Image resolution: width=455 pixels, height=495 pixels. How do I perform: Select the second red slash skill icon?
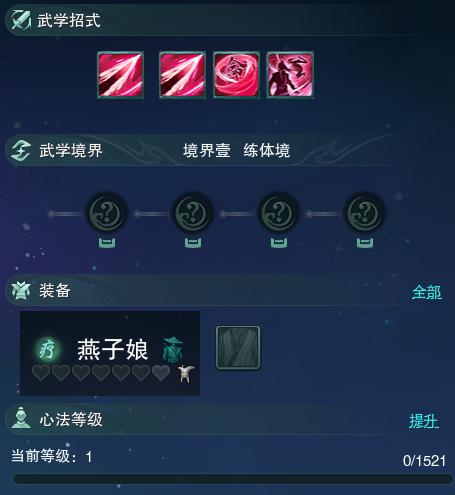pyautogui.click(x=182, y=75)
